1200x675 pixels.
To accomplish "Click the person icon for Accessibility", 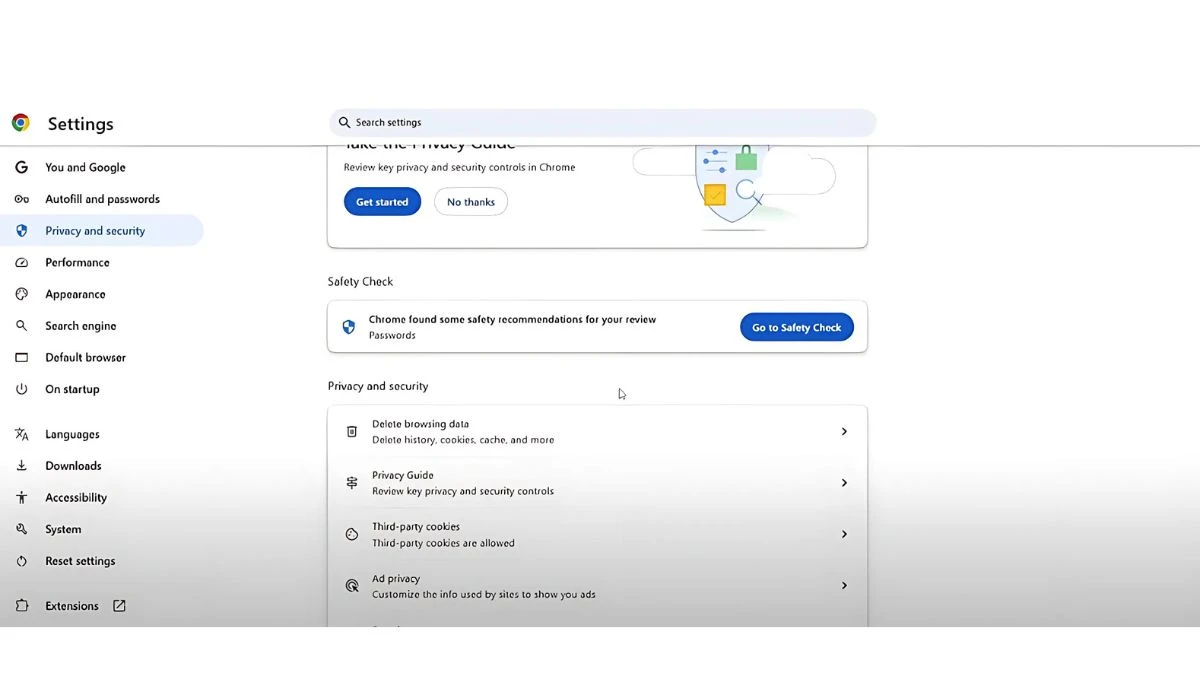I will (21, 497).
